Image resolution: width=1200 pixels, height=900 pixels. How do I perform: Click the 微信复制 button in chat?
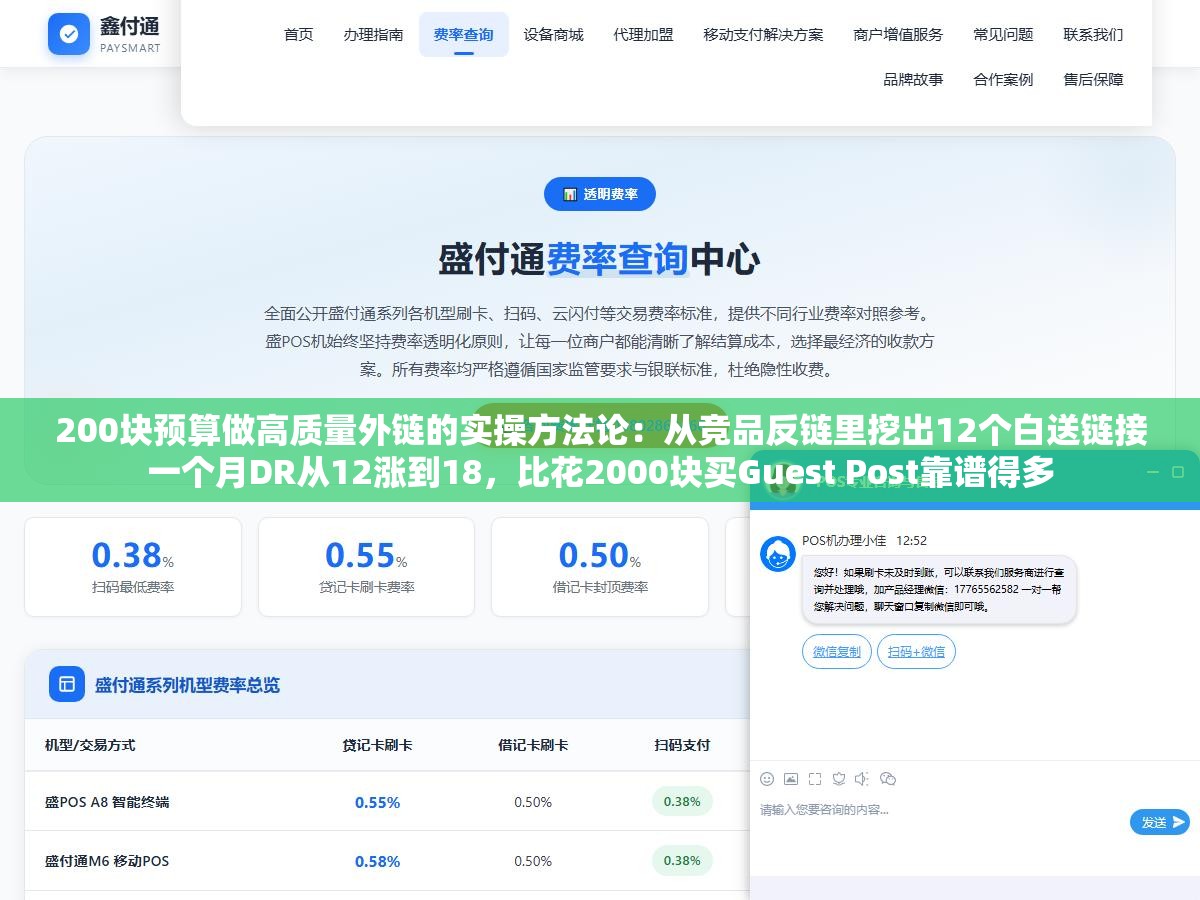click(x=837, y=651)
